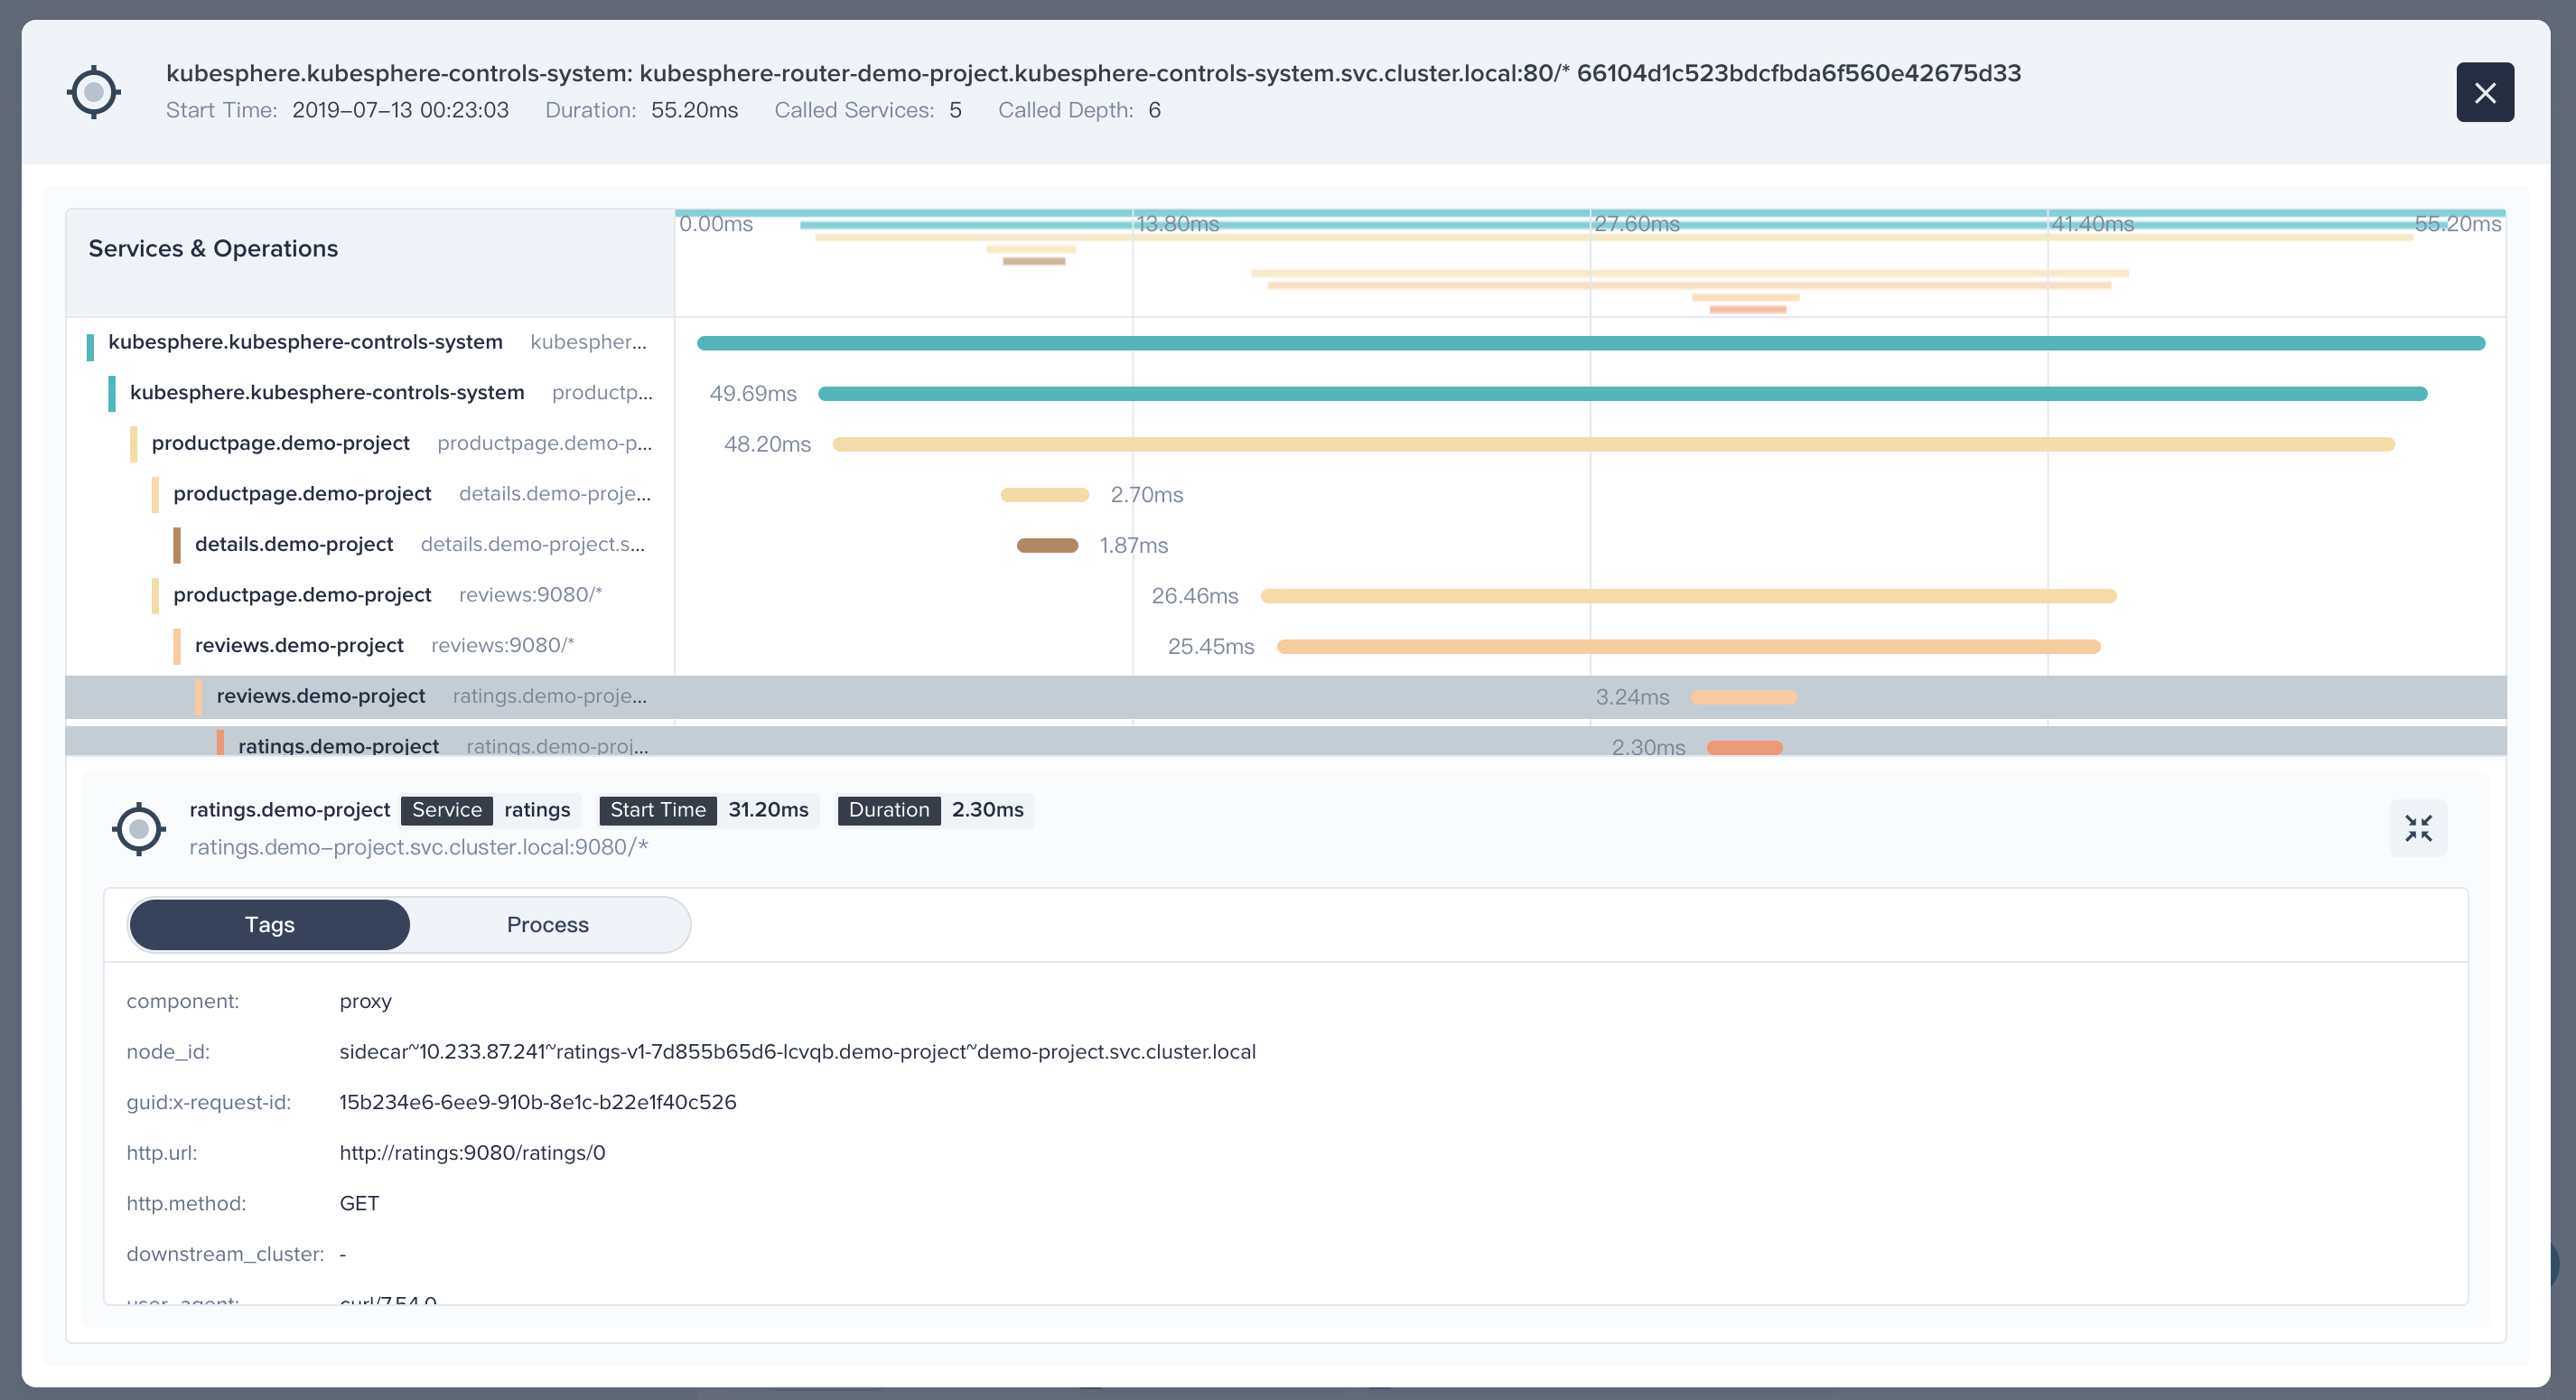Expand productpage.demo-project 48.20ms span row

[x=280, y=443]
